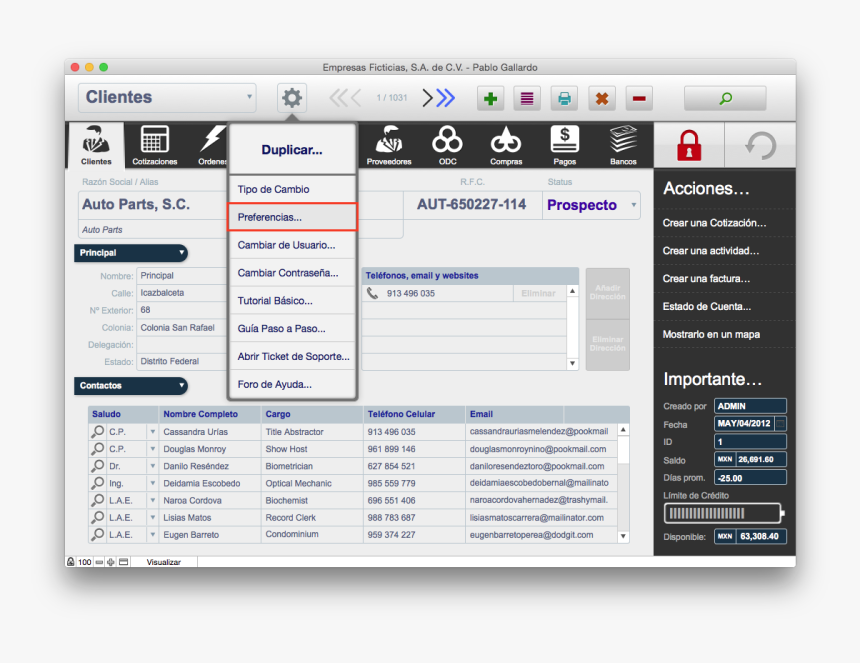860x663 pixels.
Task: Select the Pagos module icon
Action: coord(563,144)
